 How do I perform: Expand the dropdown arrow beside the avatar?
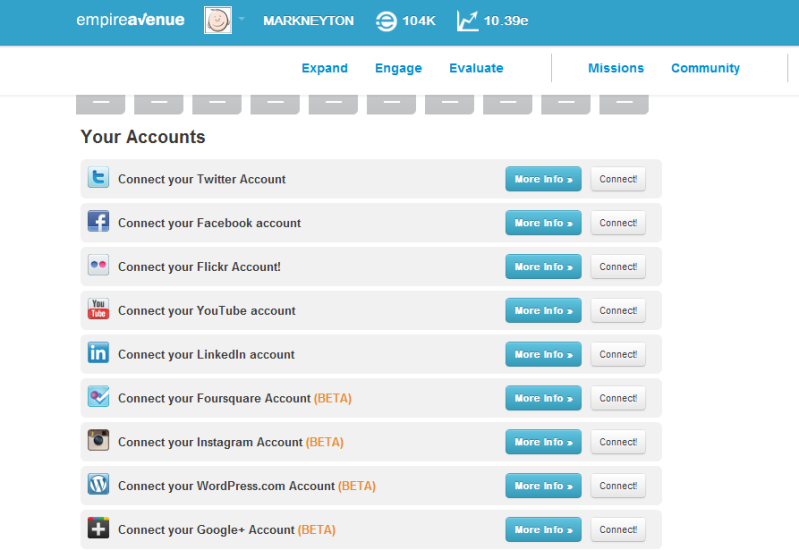242,19
